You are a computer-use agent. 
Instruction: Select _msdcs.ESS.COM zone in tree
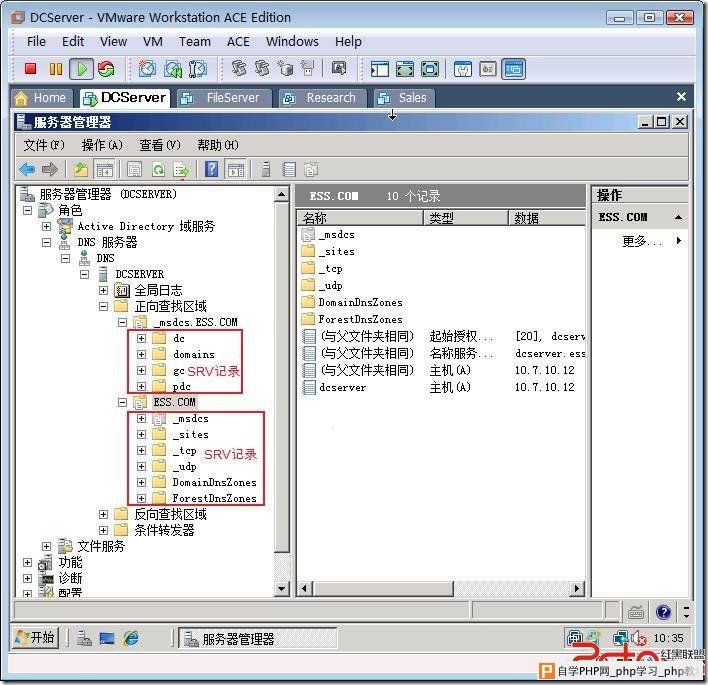click(195, 322)
